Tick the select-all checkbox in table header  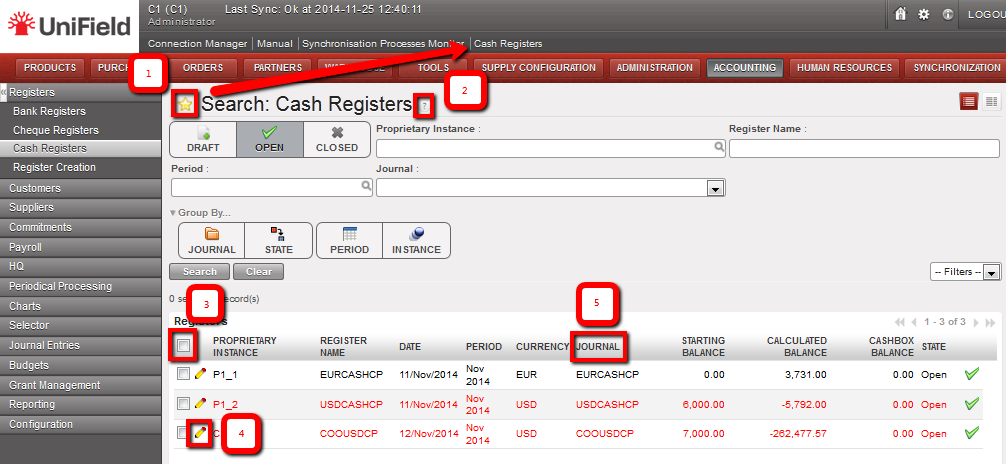(x=183, y=346)
